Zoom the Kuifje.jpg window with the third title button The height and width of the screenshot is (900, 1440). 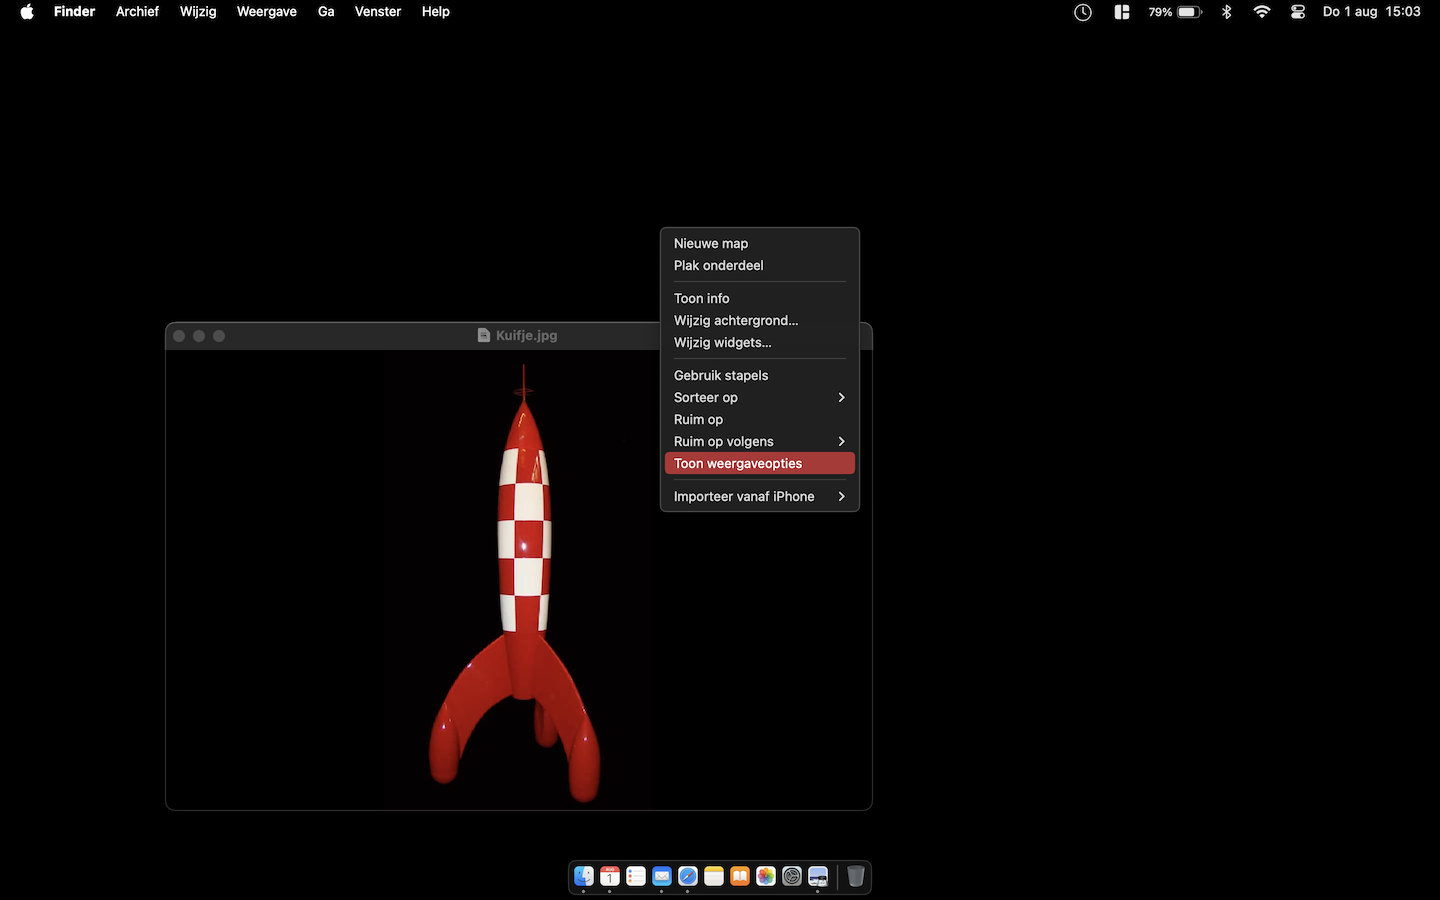(x=219, y=336)
